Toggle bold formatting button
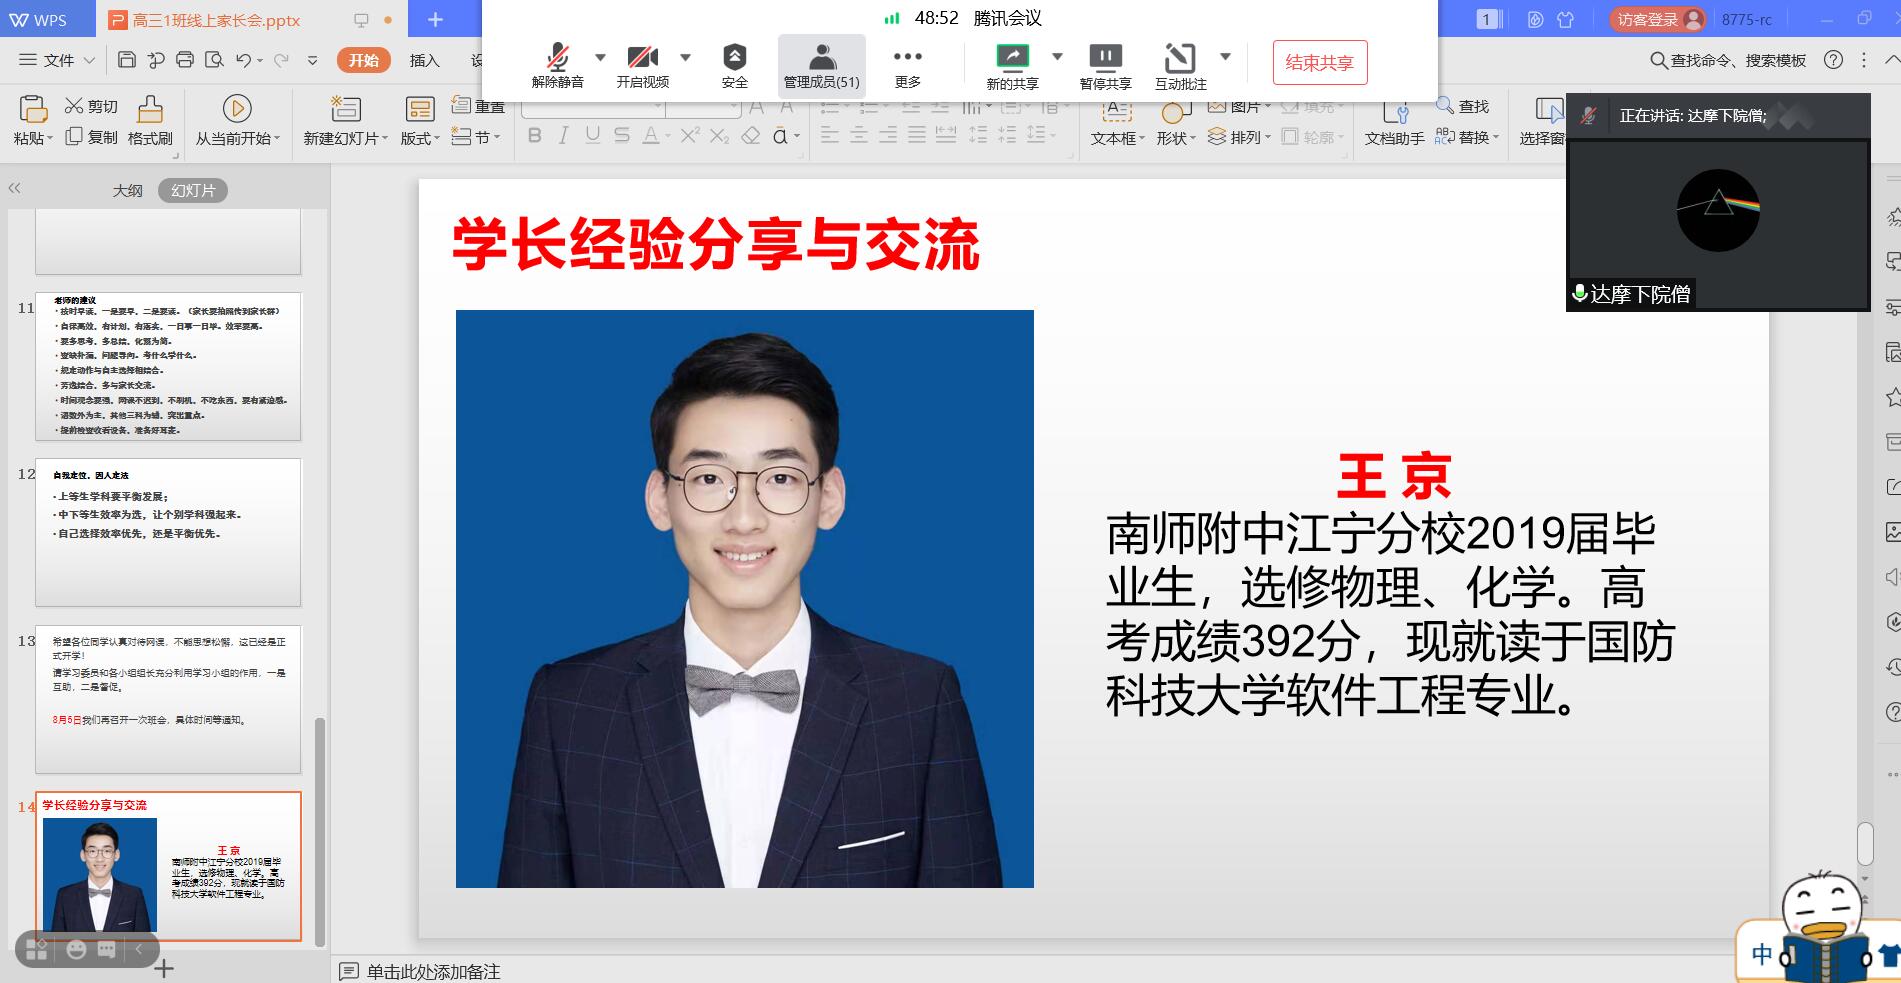The image size is (1901, 983). 534,136
